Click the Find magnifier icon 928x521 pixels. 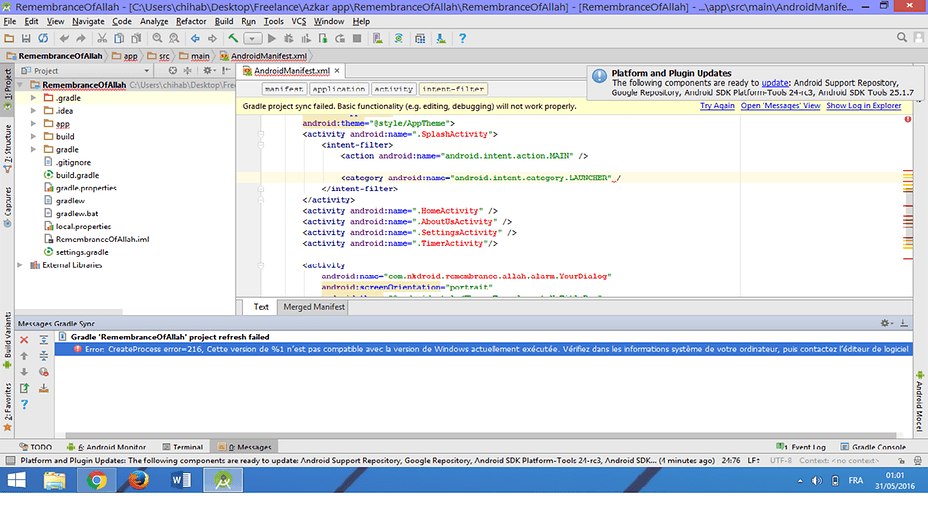[x=157, y=38]
